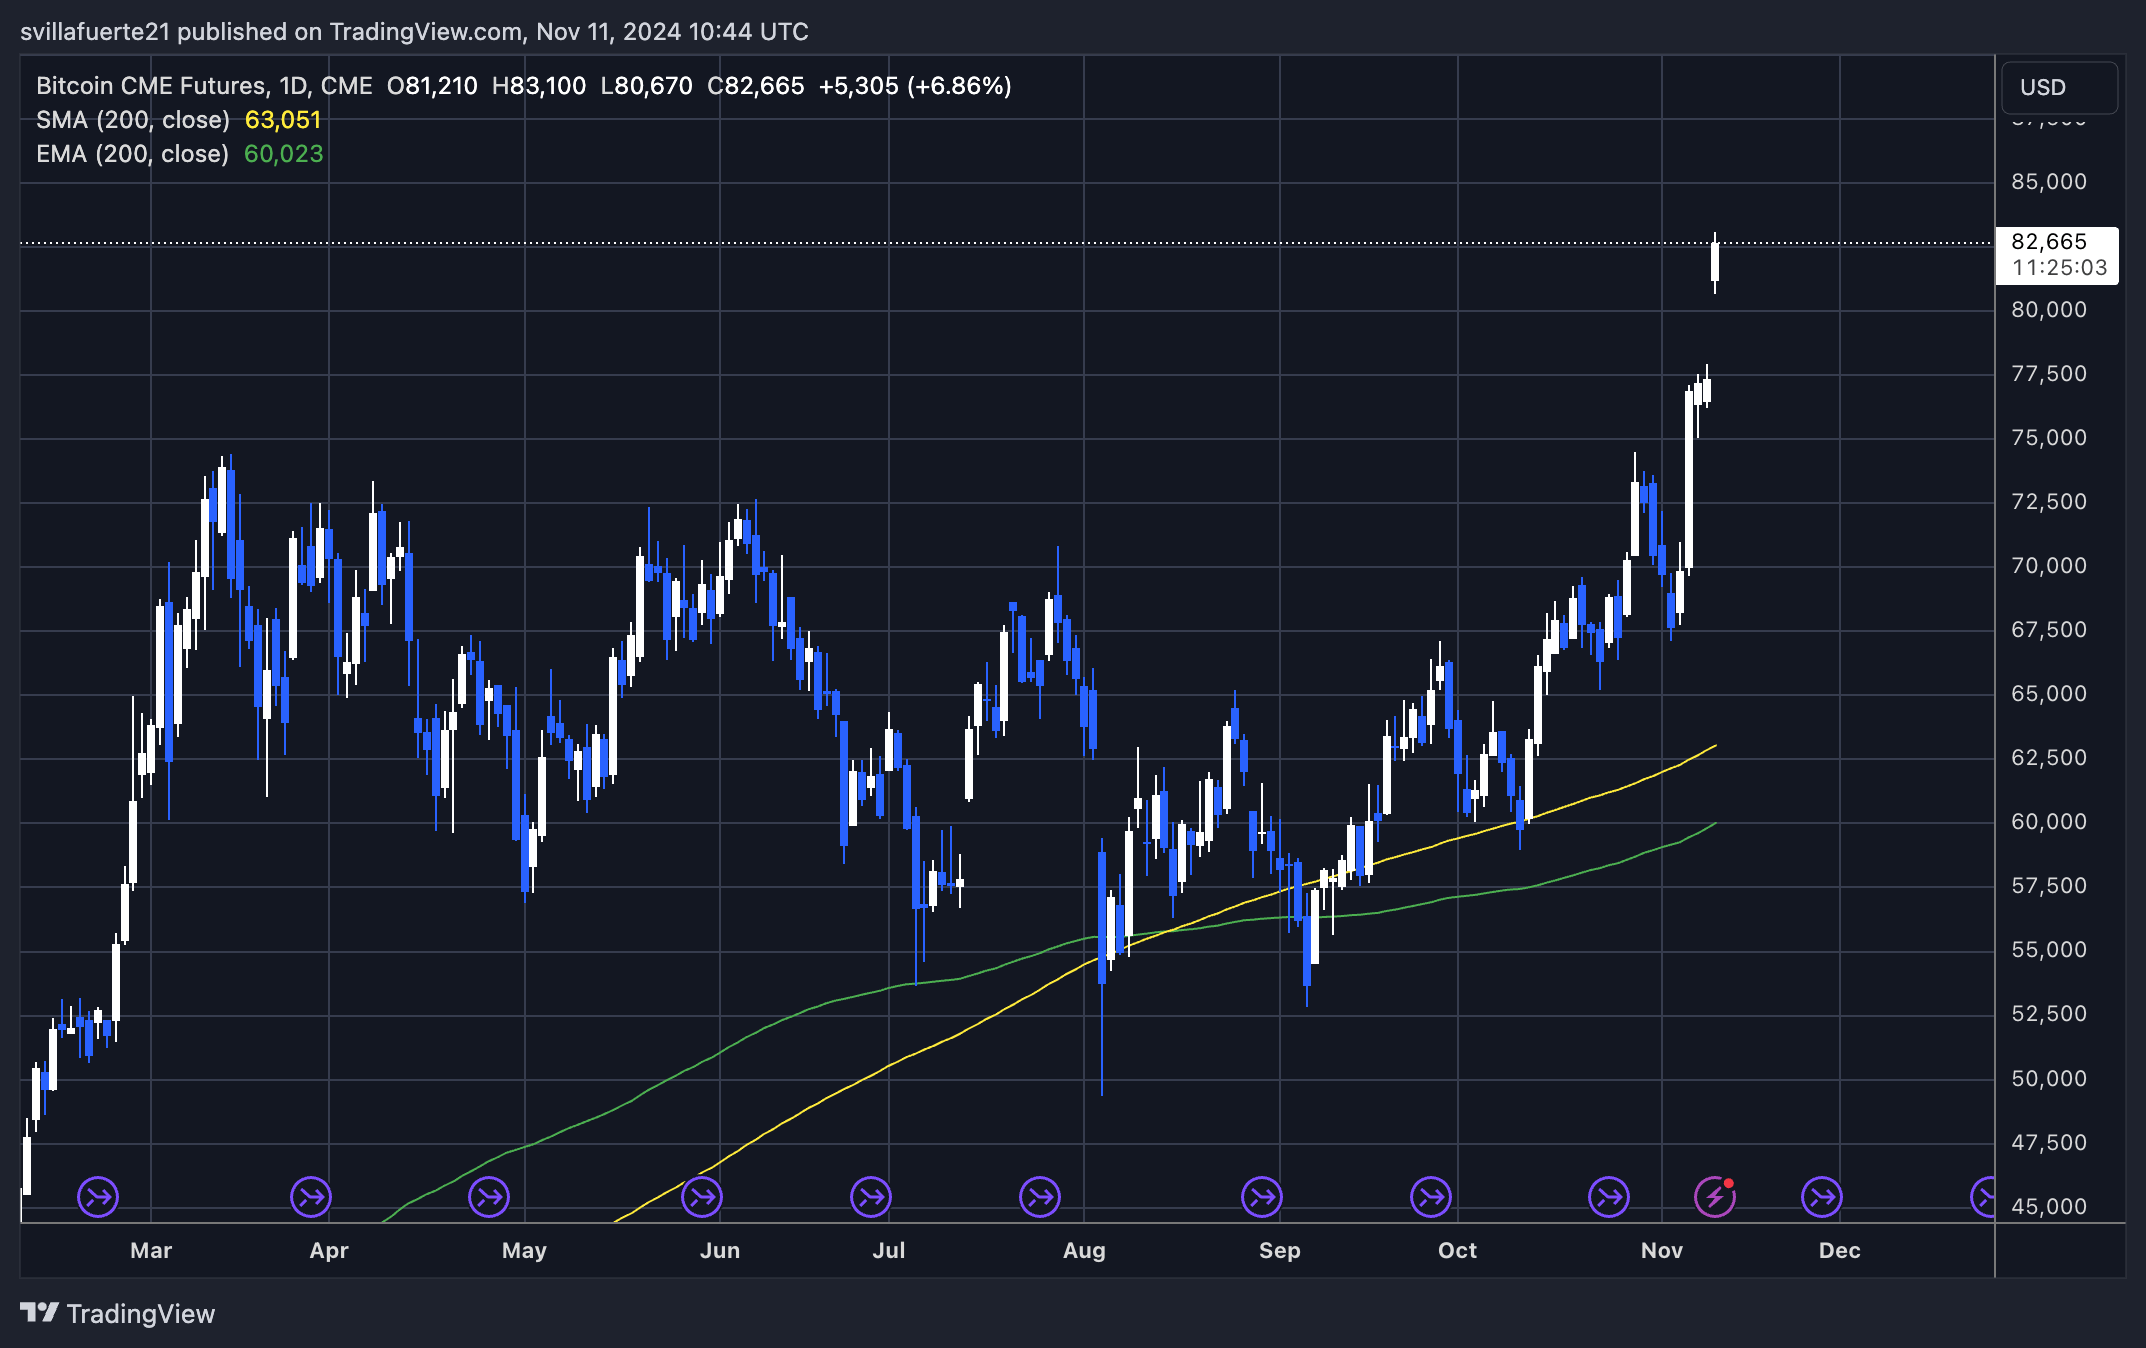2146x1348 pixels.
Task: Click the 57,500 price axis label
Action: point(2049,886)
